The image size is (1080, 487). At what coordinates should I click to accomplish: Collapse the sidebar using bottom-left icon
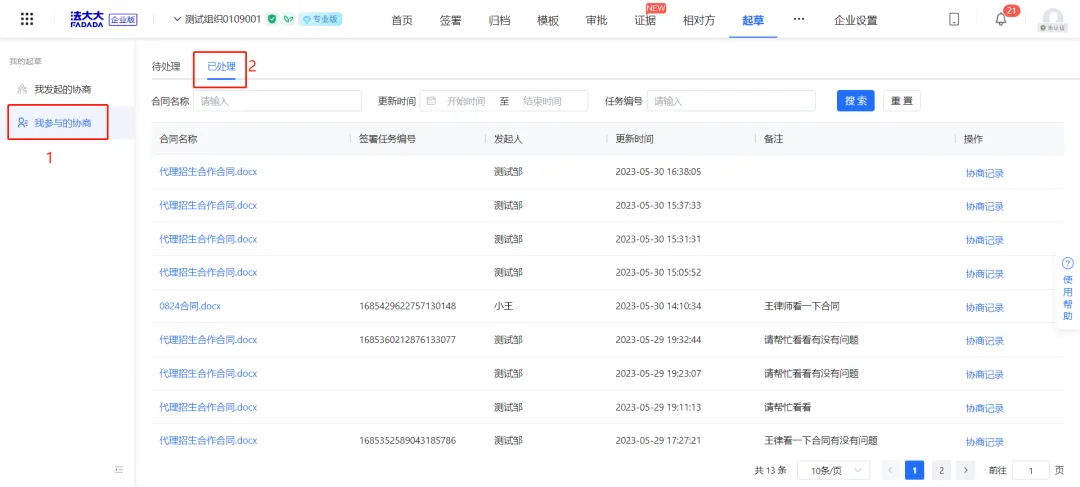(x=119, y=469)
